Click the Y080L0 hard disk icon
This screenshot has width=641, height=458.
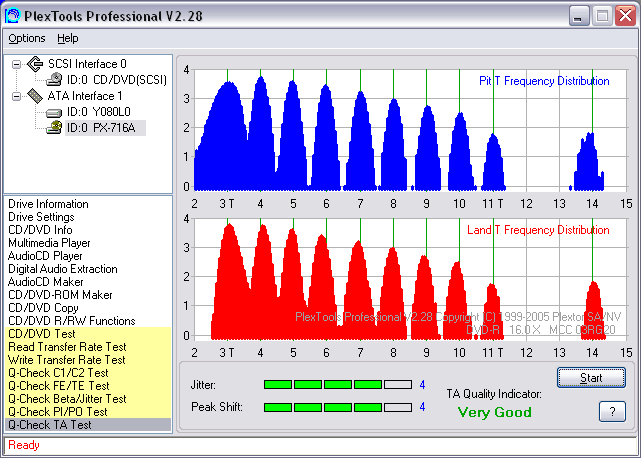click(x=54, y=112)
